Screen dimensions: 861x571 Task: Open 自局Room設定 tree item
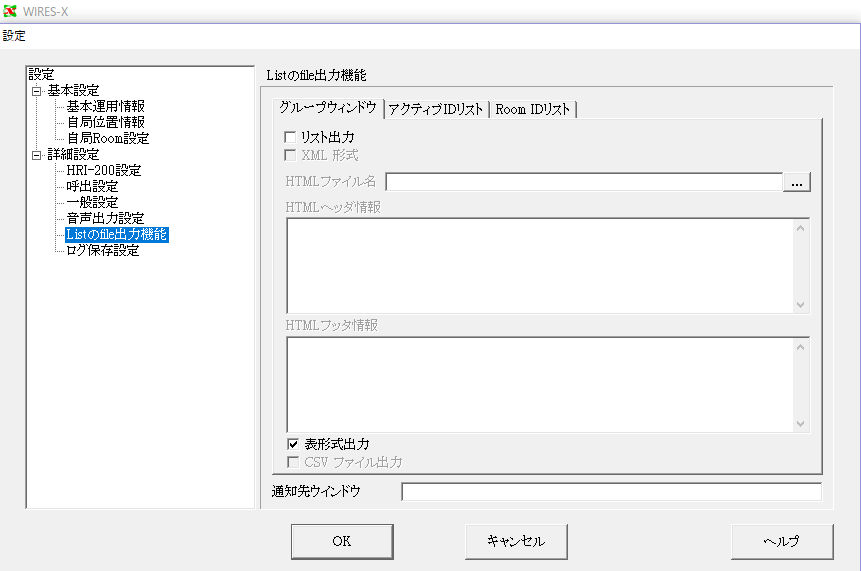(x=108, y=138)
